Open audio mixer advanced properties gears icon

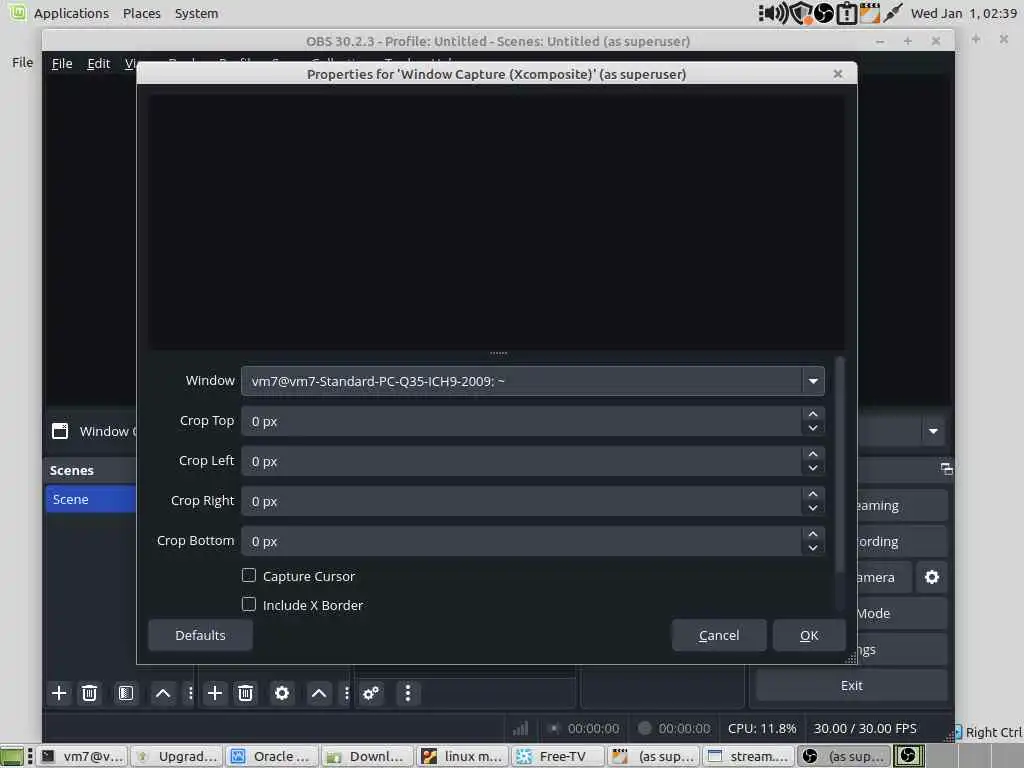tap(371, 693)
